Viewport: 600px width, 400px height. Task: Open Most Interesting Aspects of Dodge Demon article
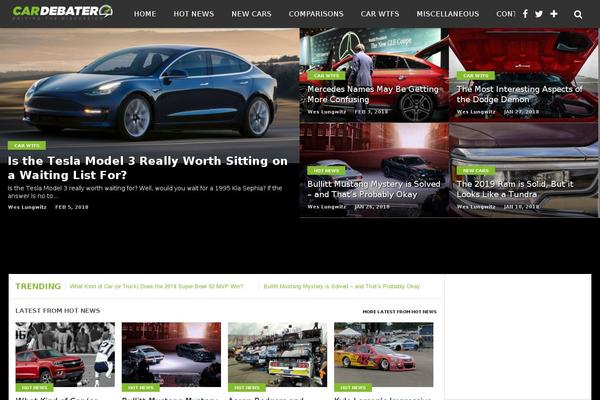[519, 94]
